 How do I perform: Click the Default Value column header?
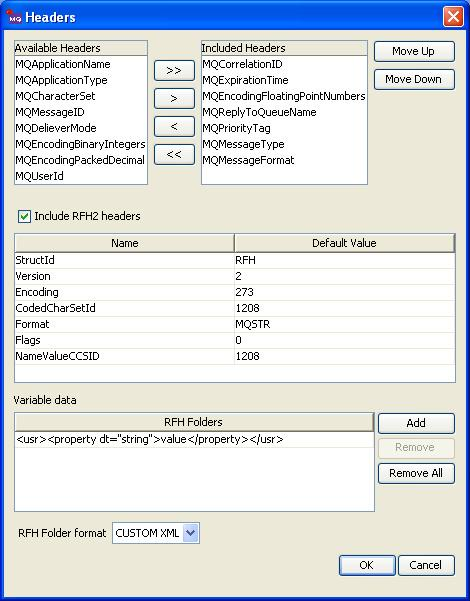tap(344, 243)
